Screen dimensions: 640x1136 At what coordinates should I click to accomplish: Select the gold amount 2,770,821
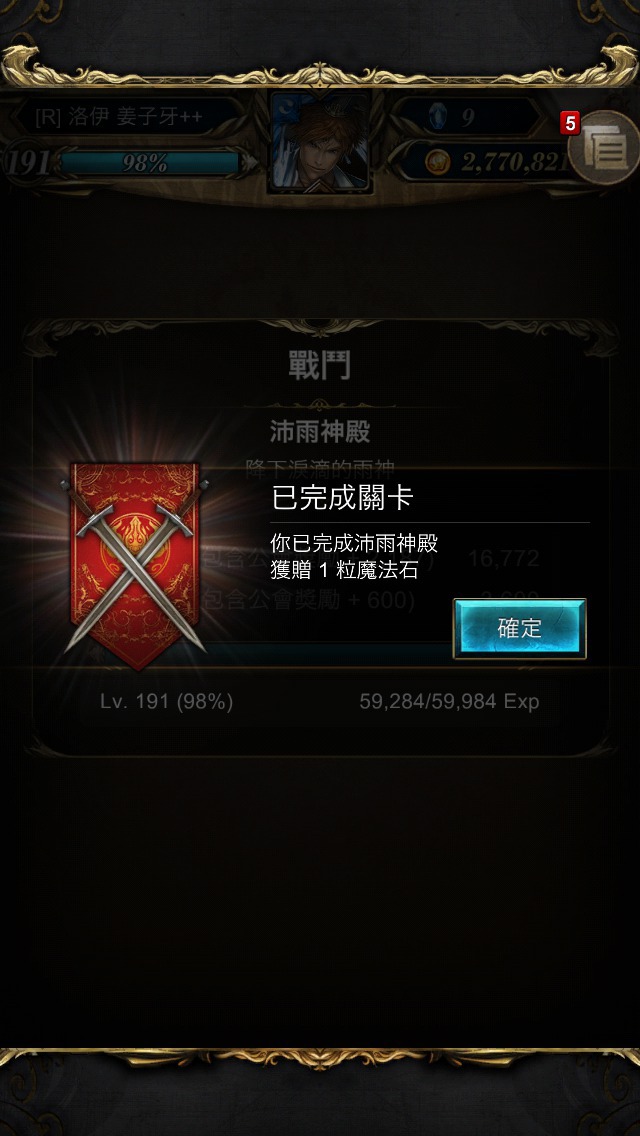[514, 163]
